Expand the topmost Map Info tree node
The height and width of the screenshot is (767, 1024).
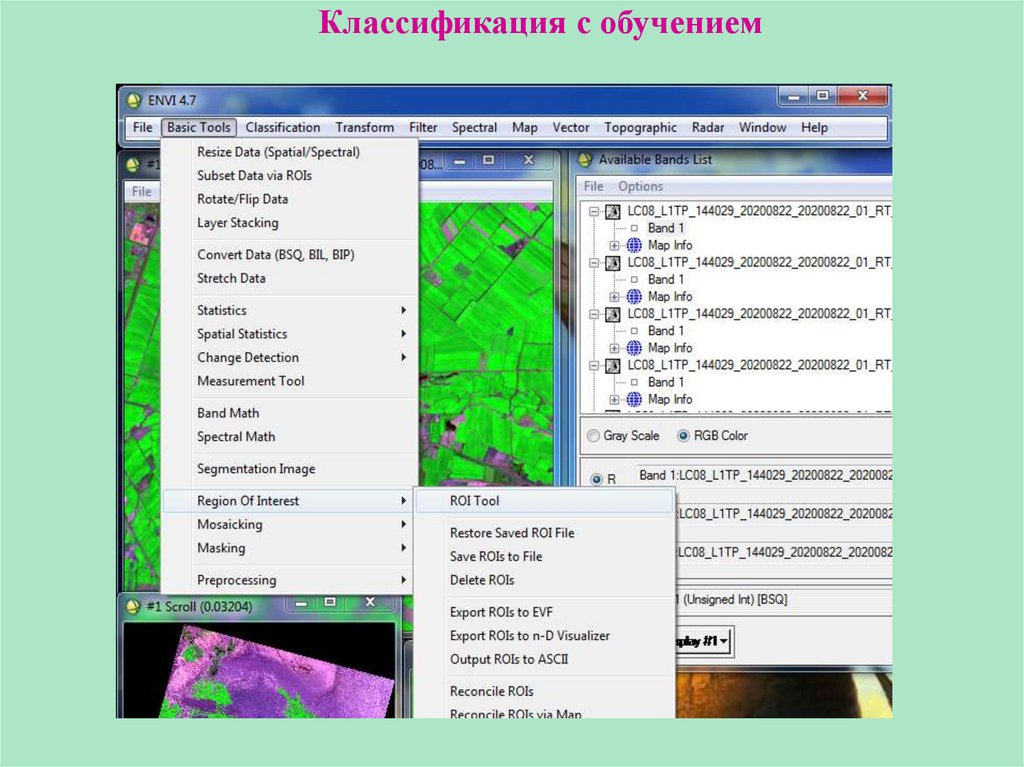(x=614, y=246)
